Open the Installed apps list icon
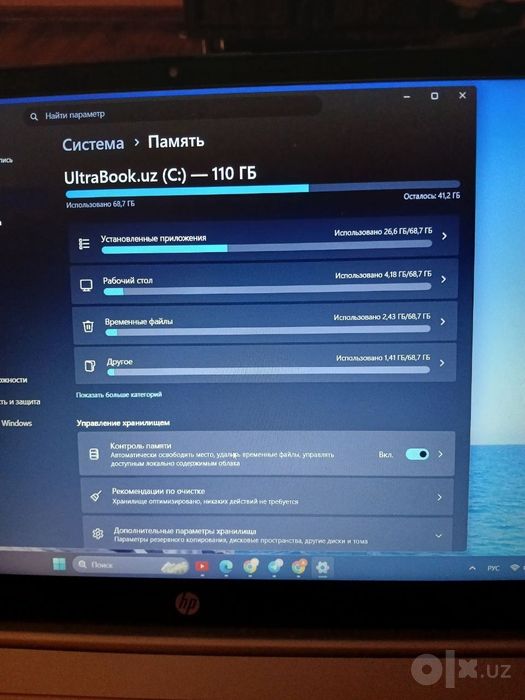The height and width of the screenshot is (700, 525). tap(84, 244)
